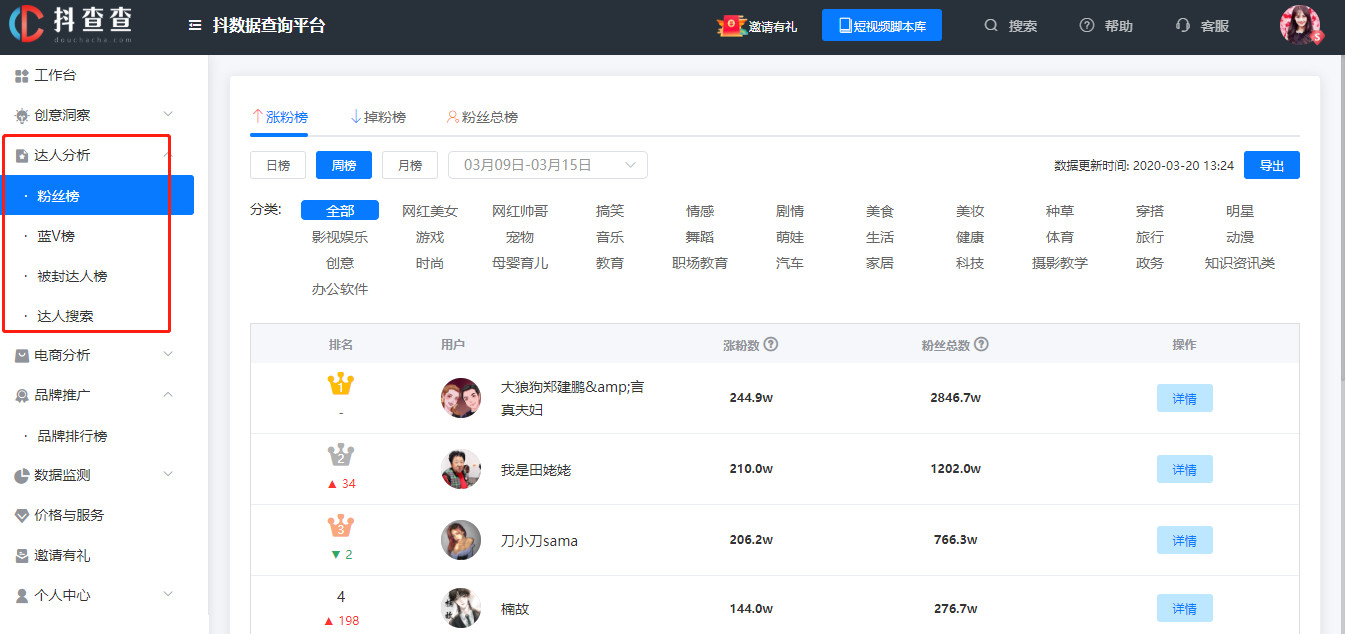Switch to the 掉粉榜 tab

pyautogui.click(x=379, y=117)
